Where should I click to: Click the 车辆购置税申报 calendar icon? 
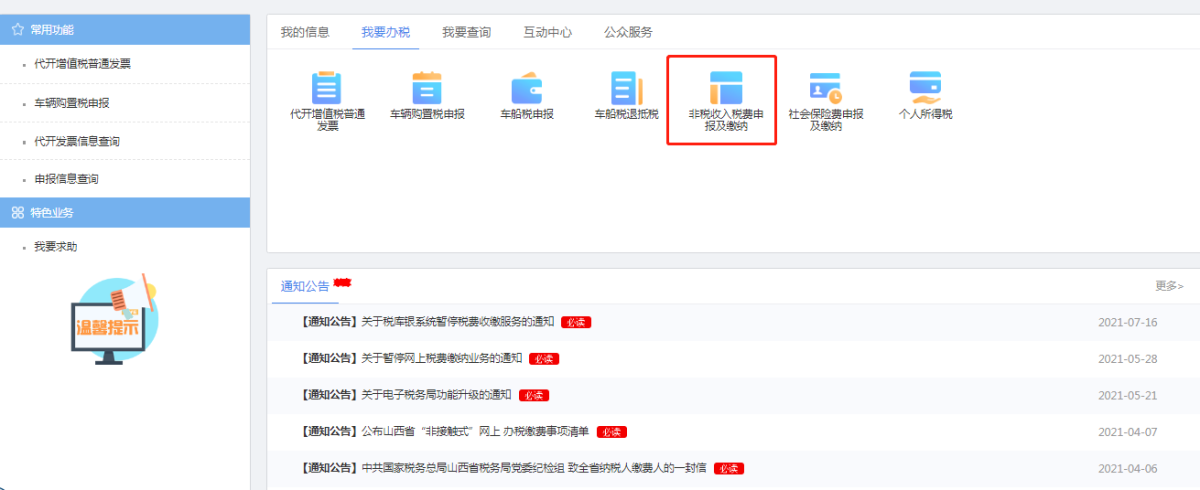[427, 89]
